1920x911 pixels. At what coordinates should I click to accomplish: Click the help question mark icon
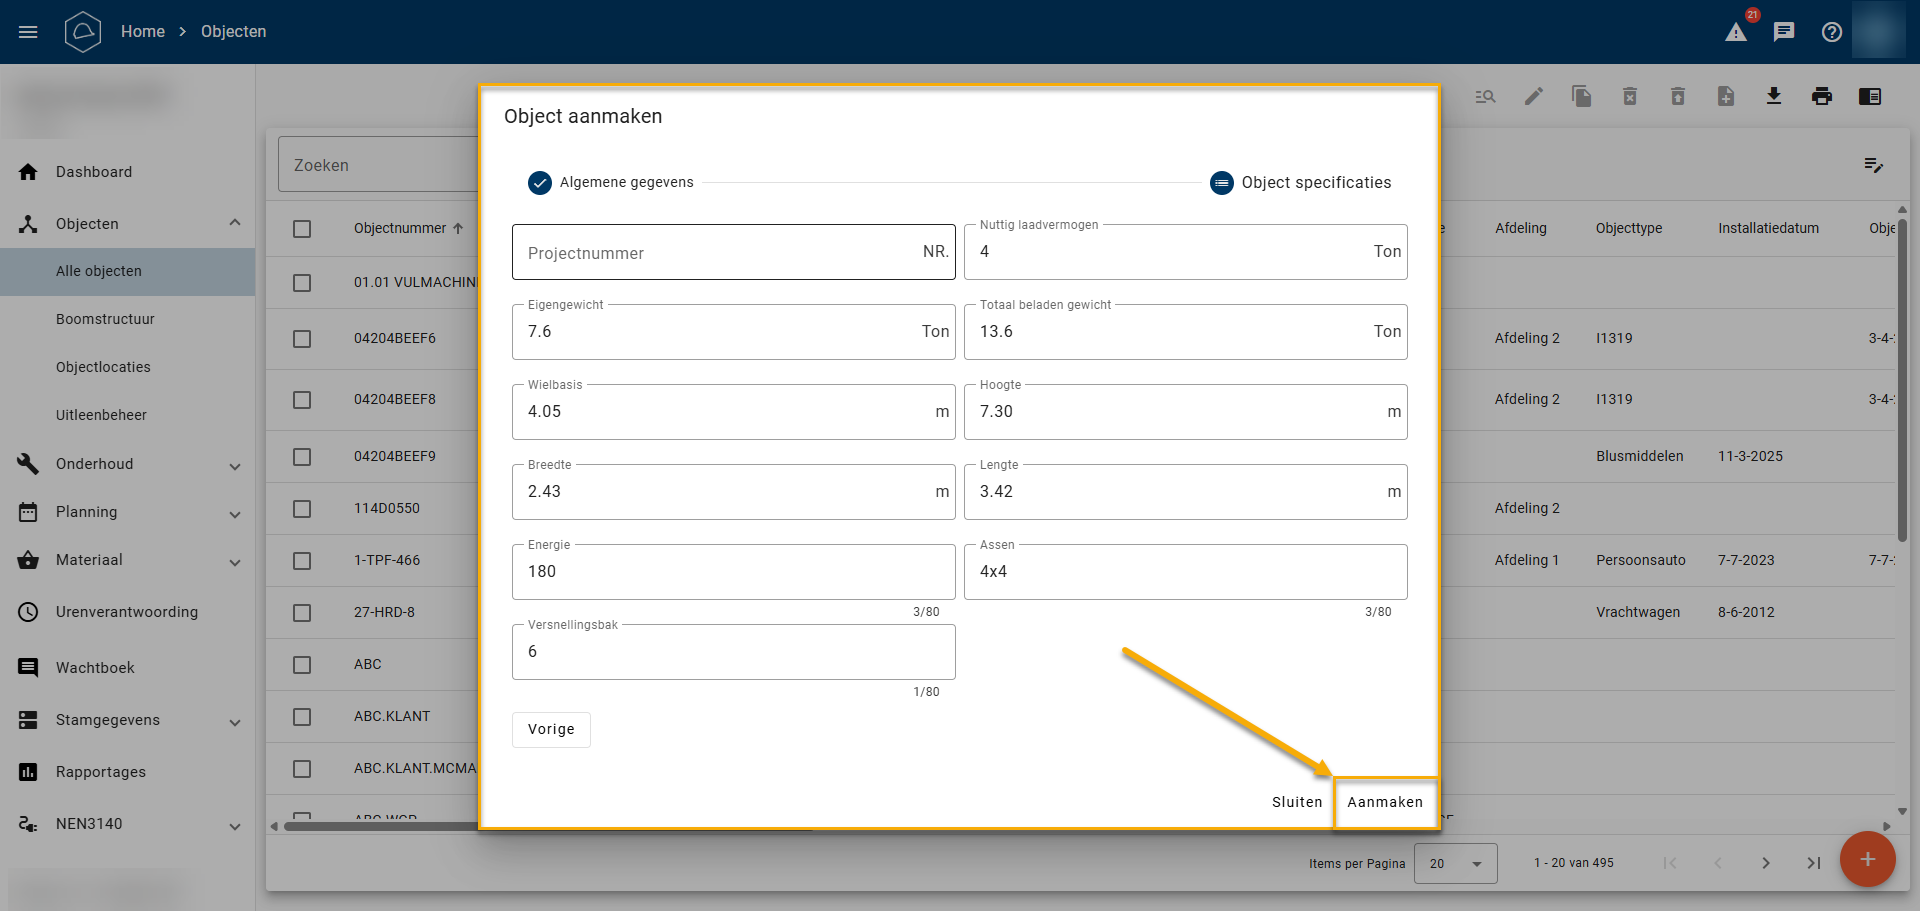(1832, 32)
